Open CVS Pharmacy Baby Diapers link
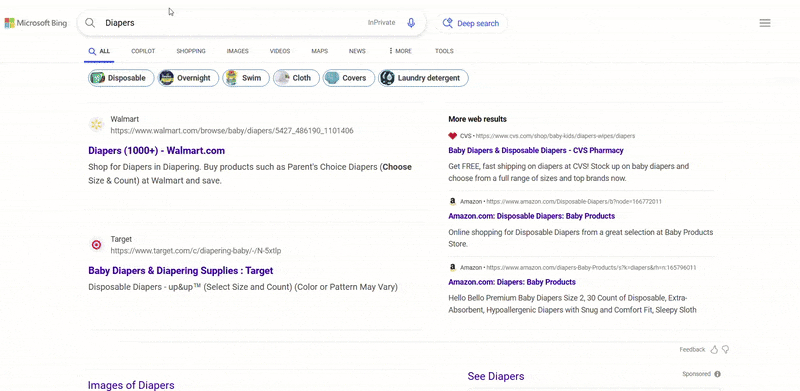The height and width of the screenshot is (391, 800). (536, 151)
